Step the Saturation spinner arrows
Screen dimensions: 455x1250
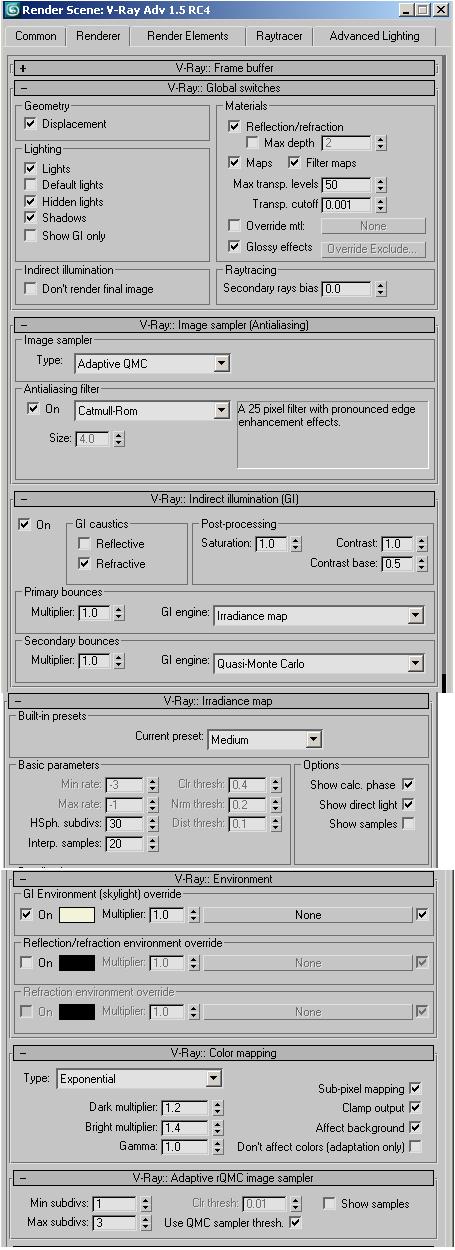[x=295, y=544]
